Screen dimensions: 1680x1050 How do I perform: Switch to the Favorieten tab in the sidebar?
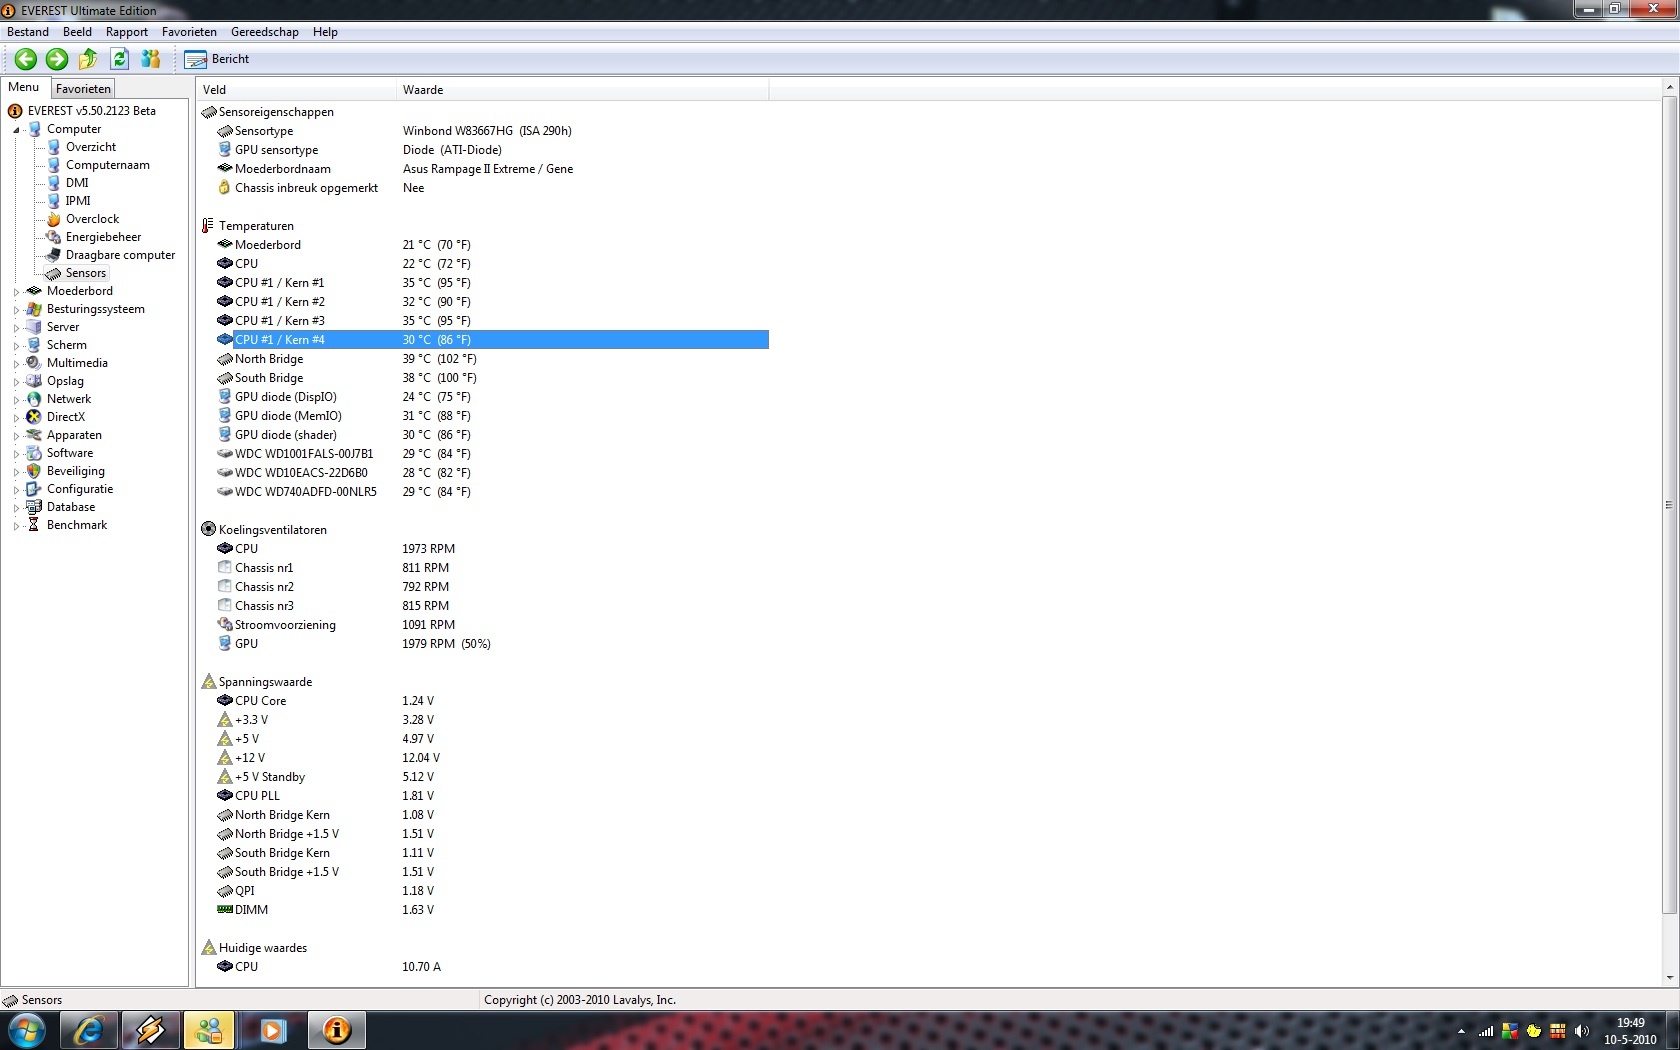(83, 88)
